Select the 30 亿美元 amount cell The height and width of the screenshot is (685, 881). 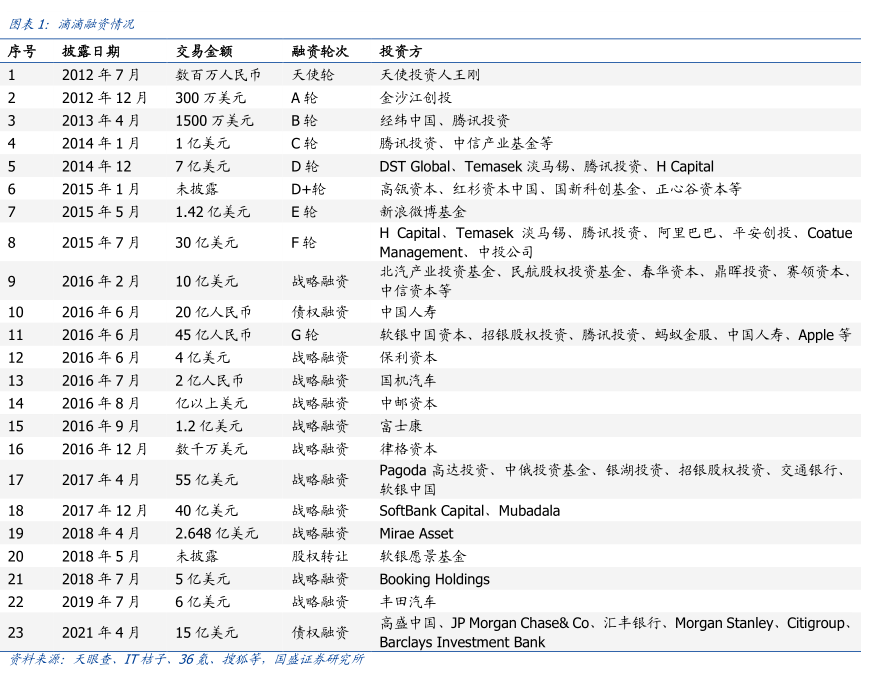pyautogui.click(x=206, y=243)
